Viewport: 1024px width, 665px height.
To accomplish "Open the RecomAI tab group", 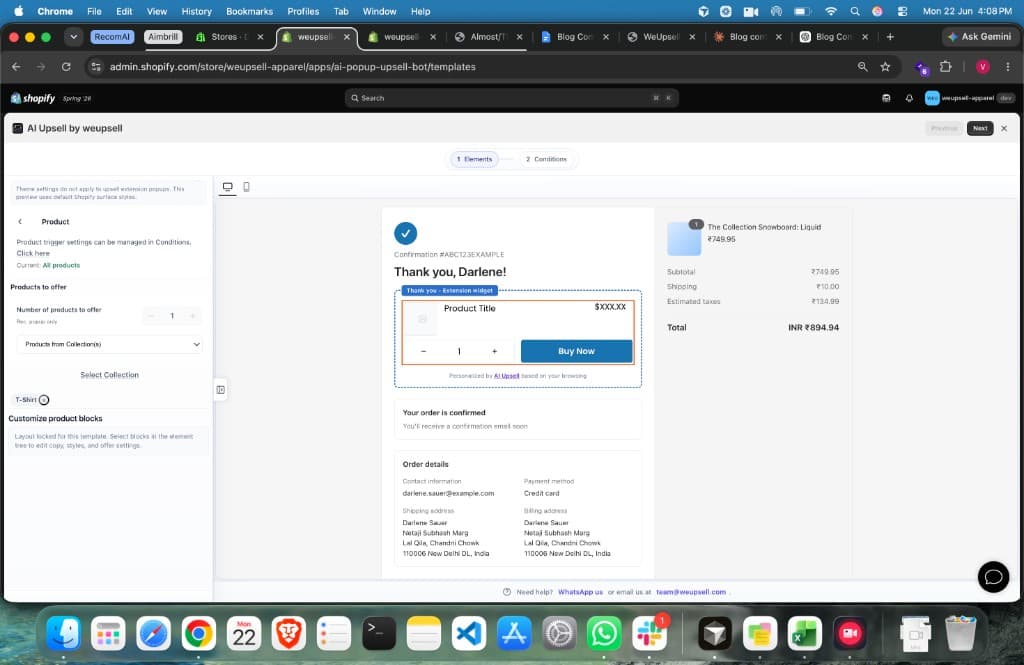I will pos(112,37).
